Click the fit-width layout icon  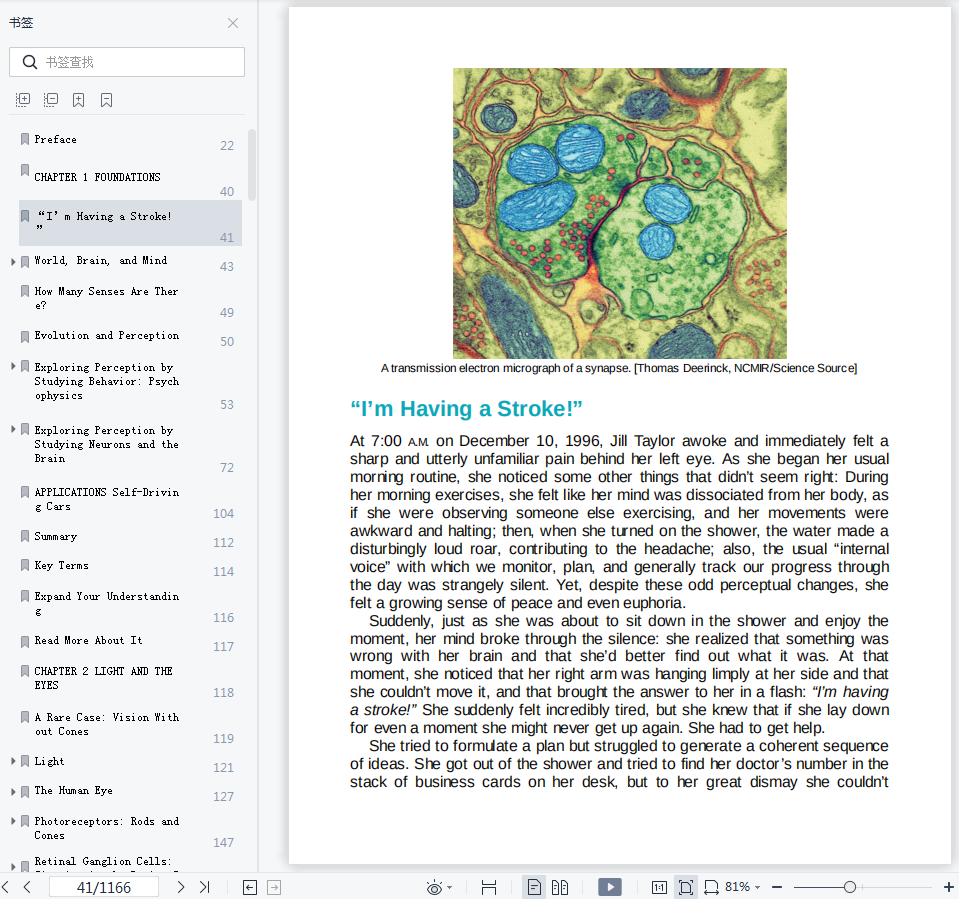(489, 887)
